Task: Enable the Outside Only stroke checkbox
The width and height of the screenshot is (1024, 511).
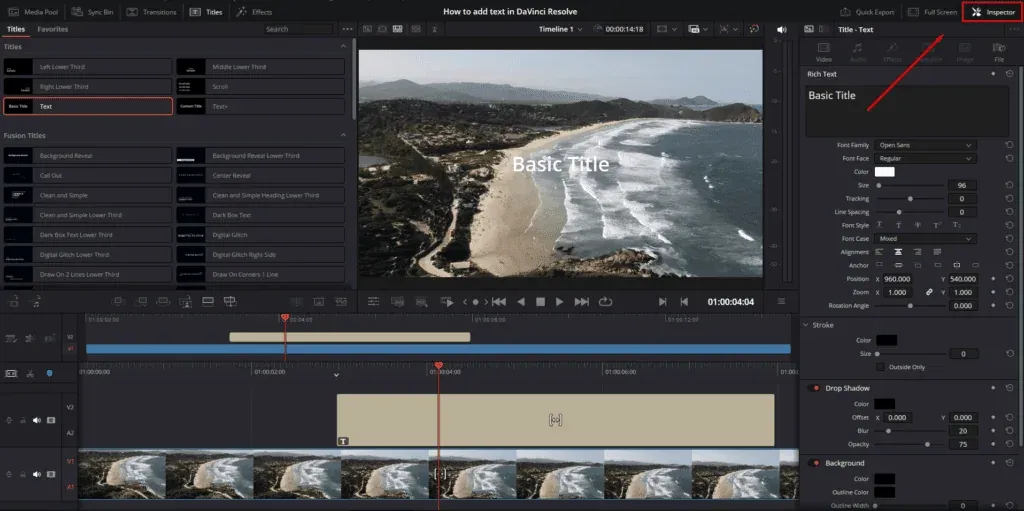Action: 880,367
